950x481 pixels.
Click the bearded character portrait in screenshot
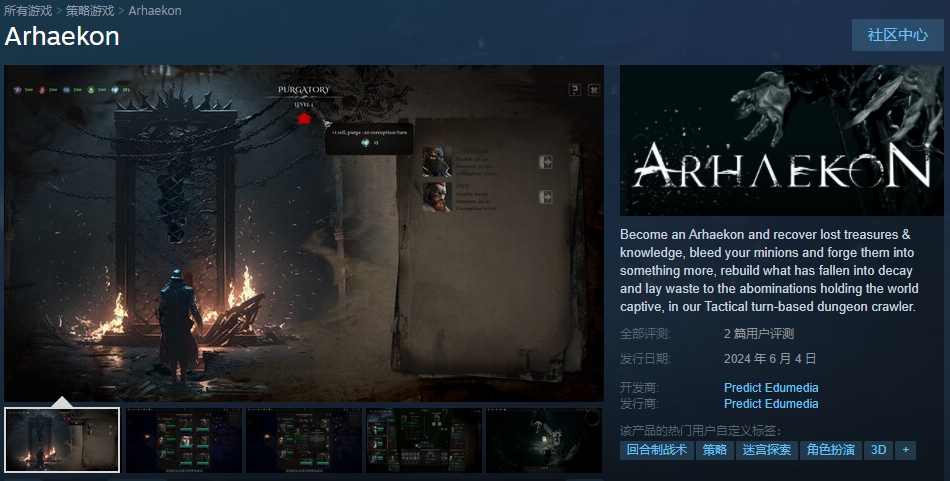point(437,197)
